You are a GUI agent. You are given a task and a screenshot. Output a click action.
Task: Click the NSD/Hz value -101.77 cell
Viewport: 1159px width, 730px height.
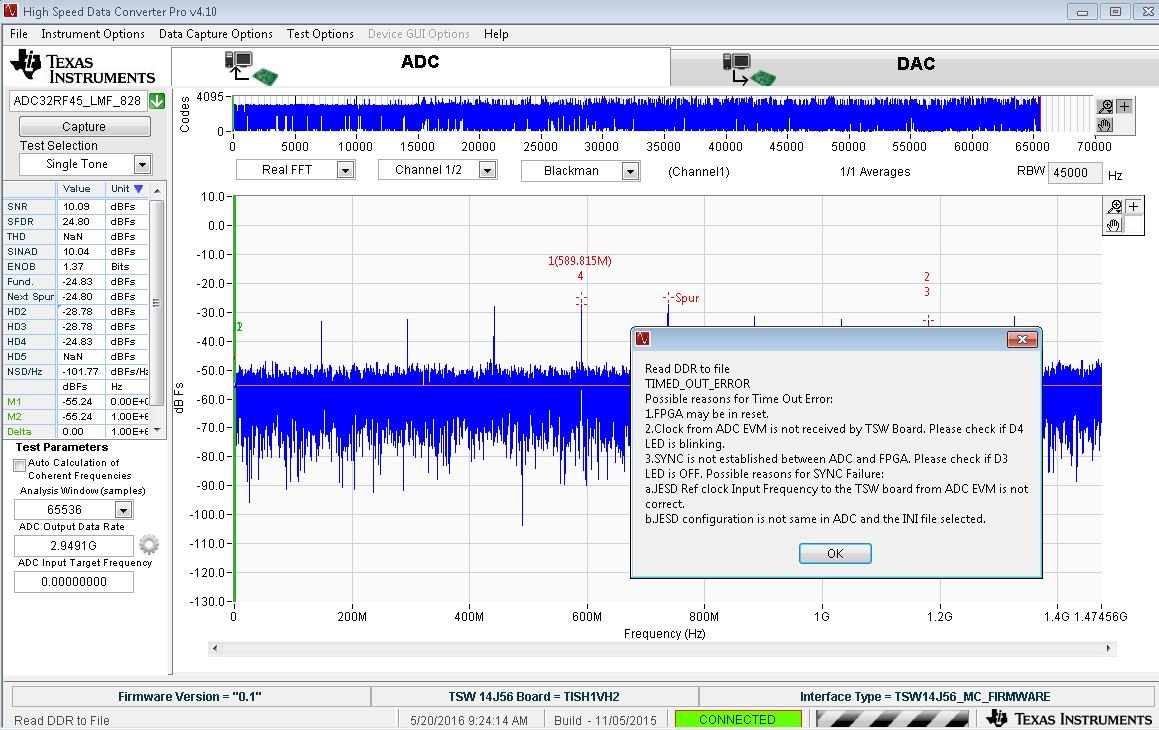80,372
